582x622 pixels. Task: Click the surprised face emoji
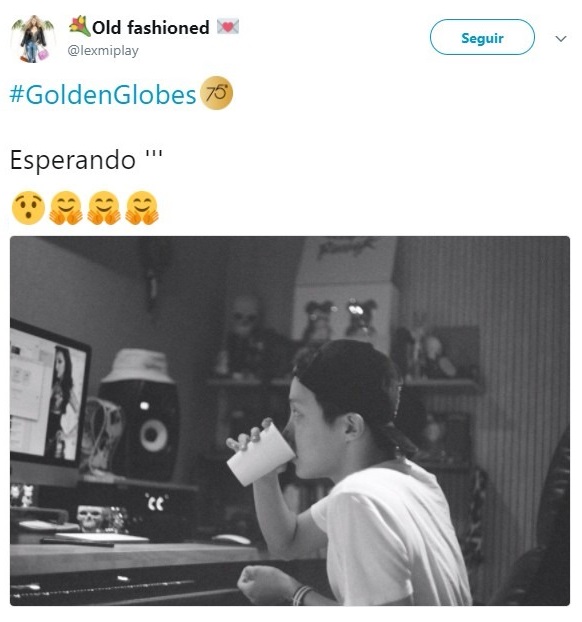28,208
